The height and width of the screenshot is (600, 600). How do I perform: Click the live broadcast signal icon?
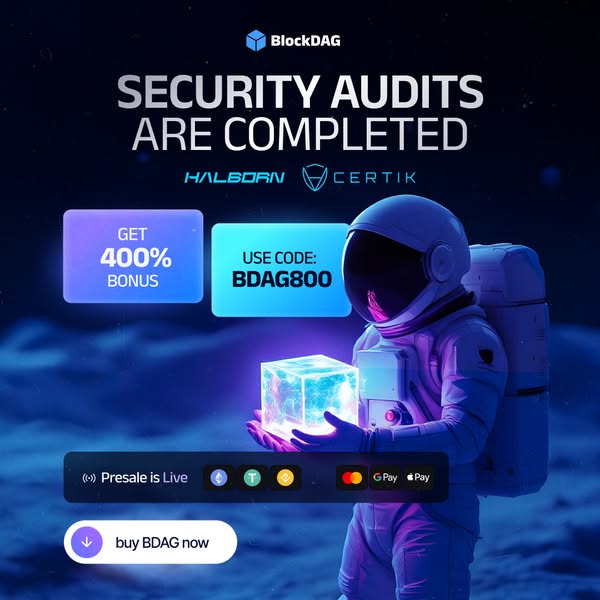point(89,478)
